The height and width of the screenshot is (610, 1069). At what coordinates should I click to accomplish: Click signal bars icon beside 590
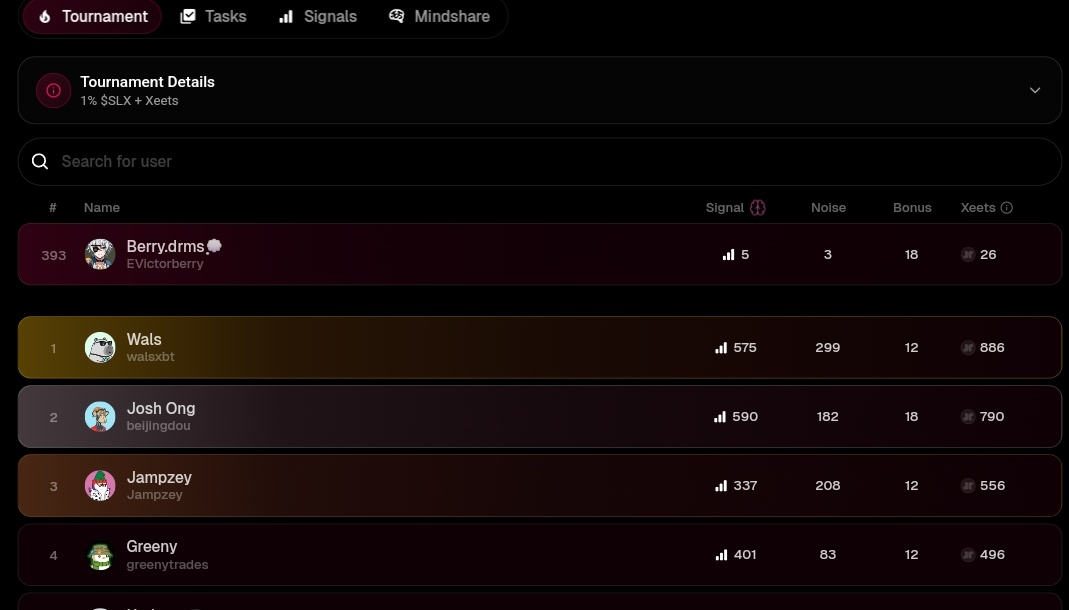tap(720, 416)
